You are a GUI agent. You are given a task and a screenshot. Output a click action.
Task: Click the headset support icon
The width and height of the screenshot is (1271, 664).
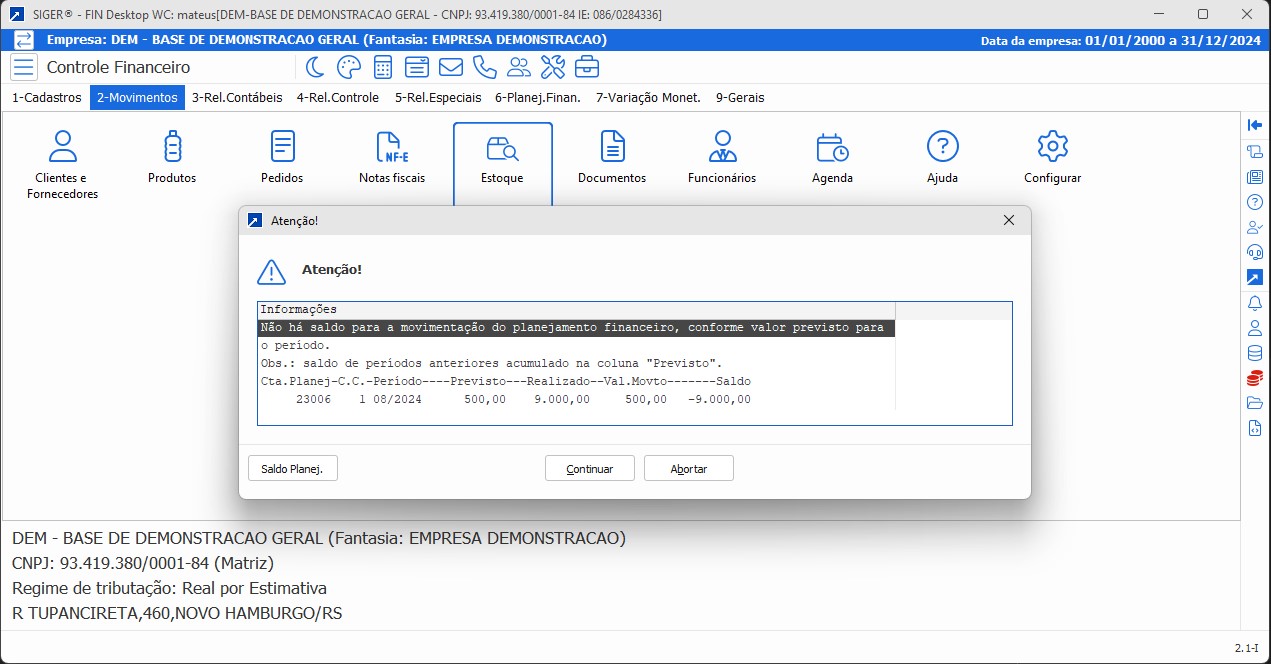coord(1254,252)
